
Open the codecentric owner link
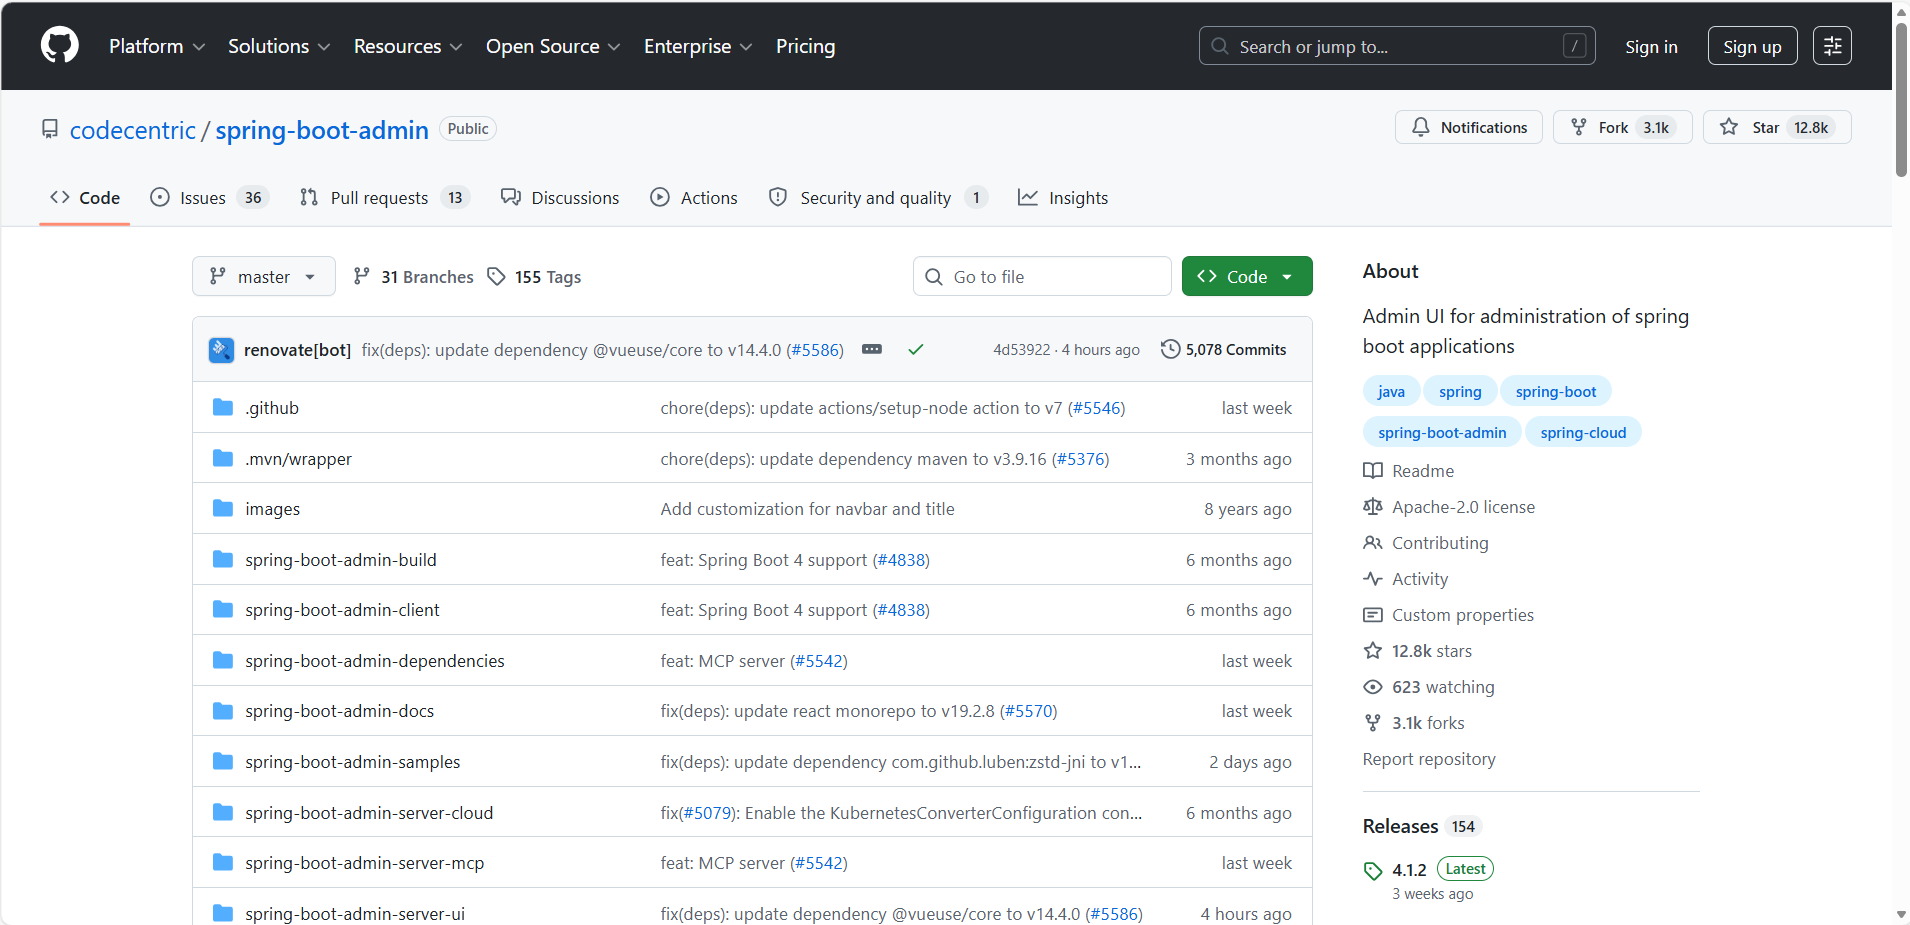(133, 130)
